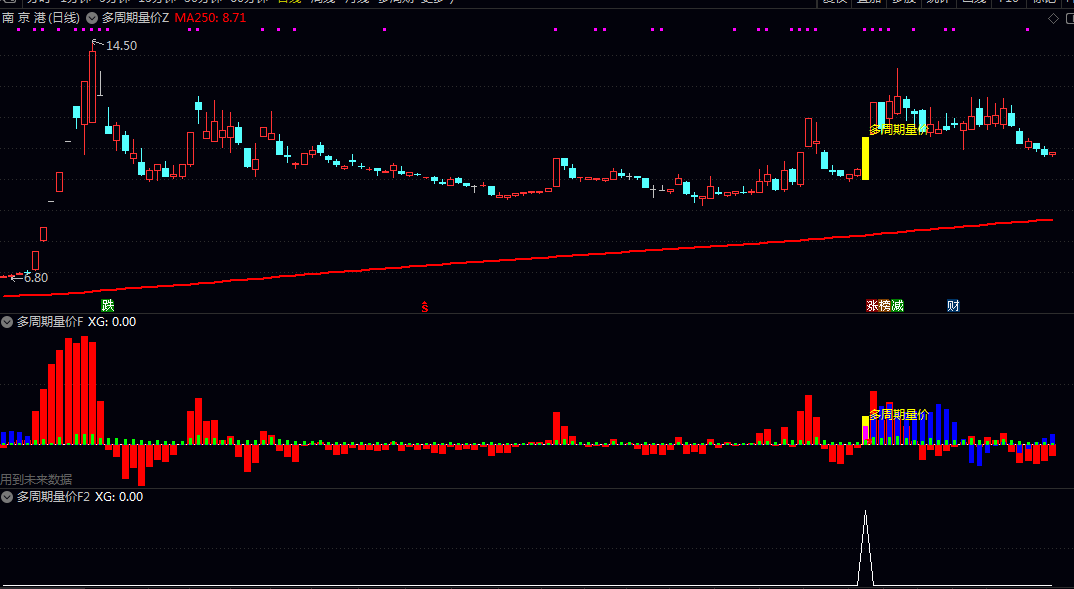This screenshot has height=589, width=1074.
Task: Click the green 跌 info marker
Action: click(108, 305)
